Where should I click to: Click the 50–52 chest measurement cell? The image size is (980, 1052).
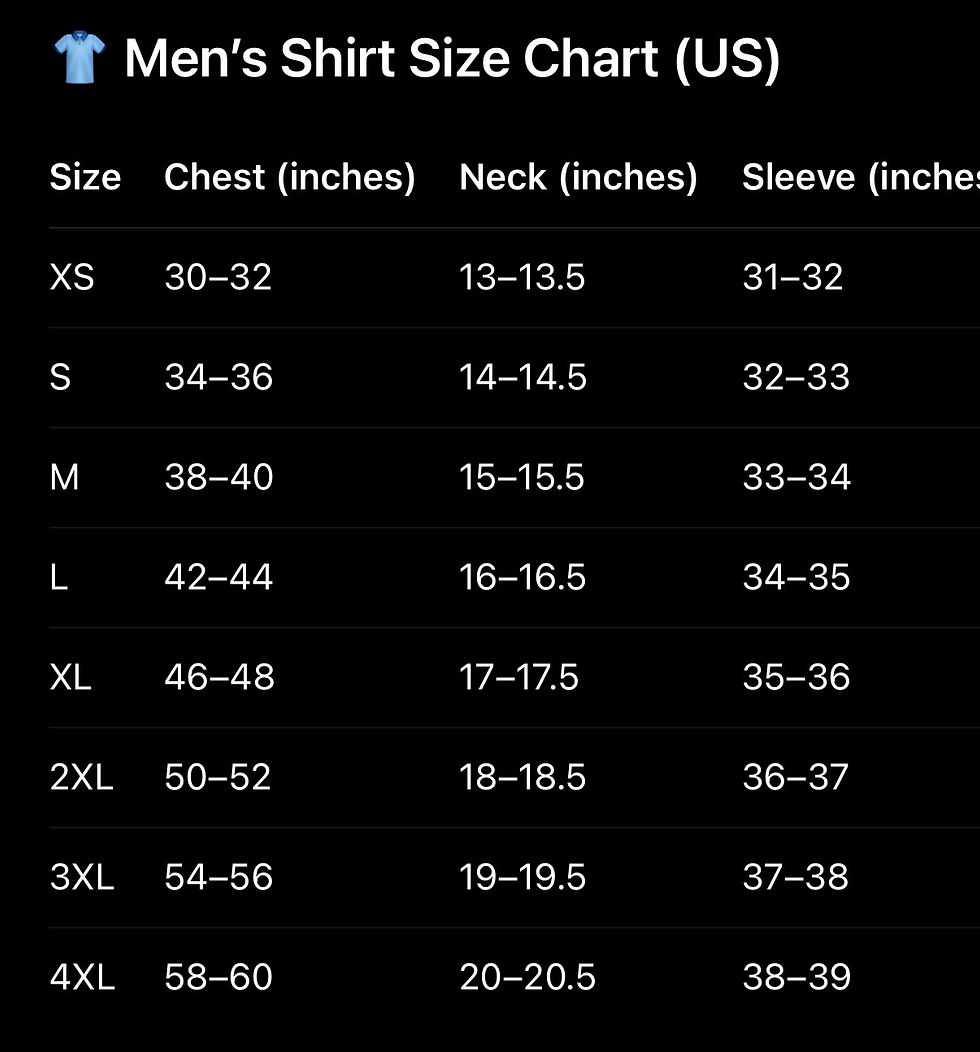tap(218, 777)
